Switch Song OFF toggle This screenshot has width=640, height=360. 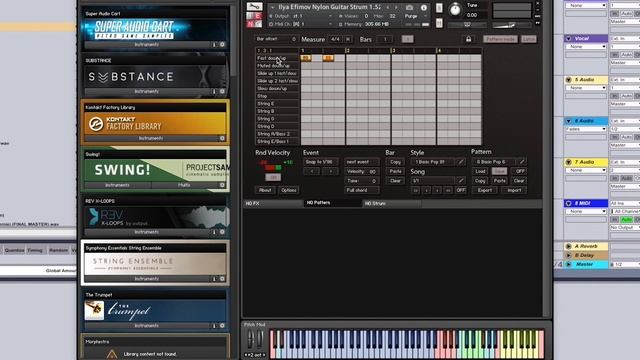click(461, 190)
